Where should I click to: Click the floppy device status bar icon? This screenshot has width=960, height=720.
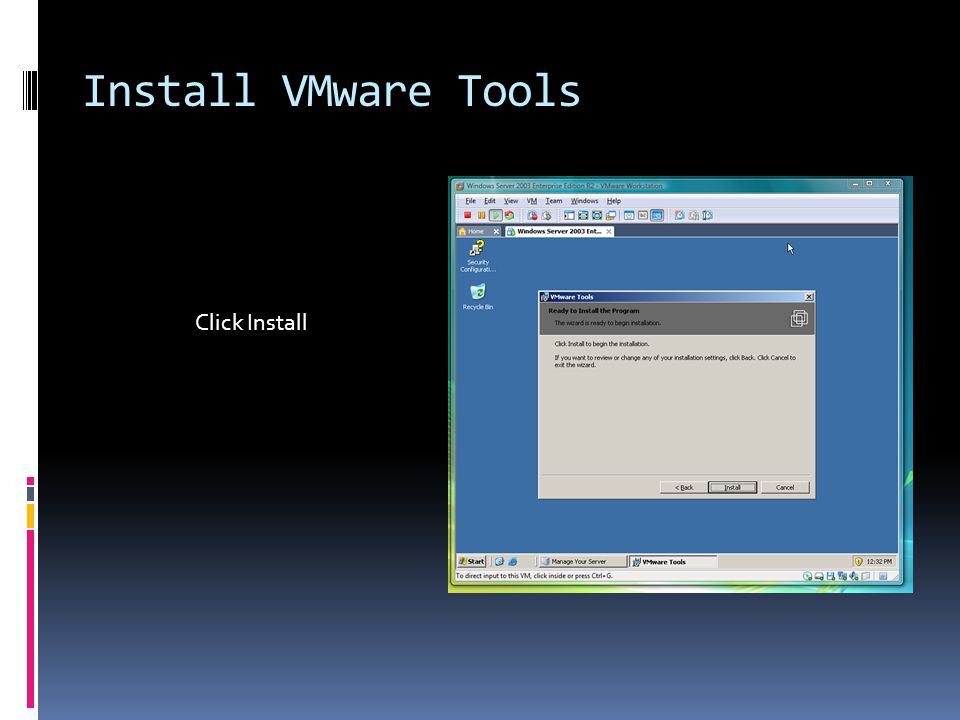tap(831, 576)
